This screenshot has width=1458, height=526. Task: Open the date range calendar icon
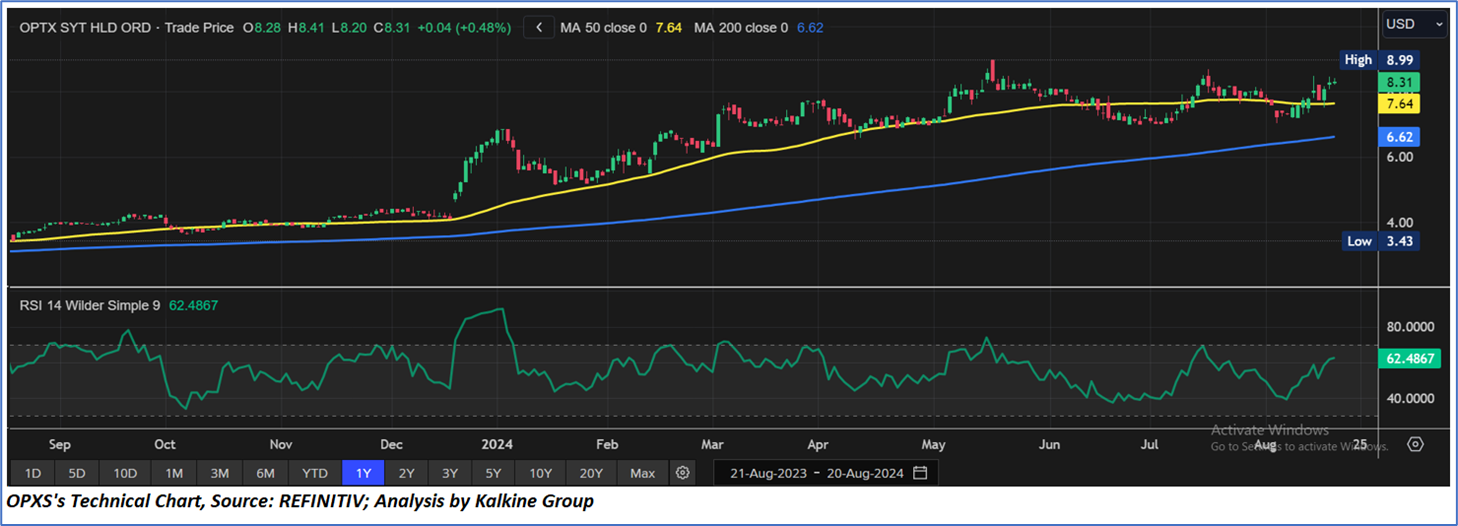tap(920, 472)
